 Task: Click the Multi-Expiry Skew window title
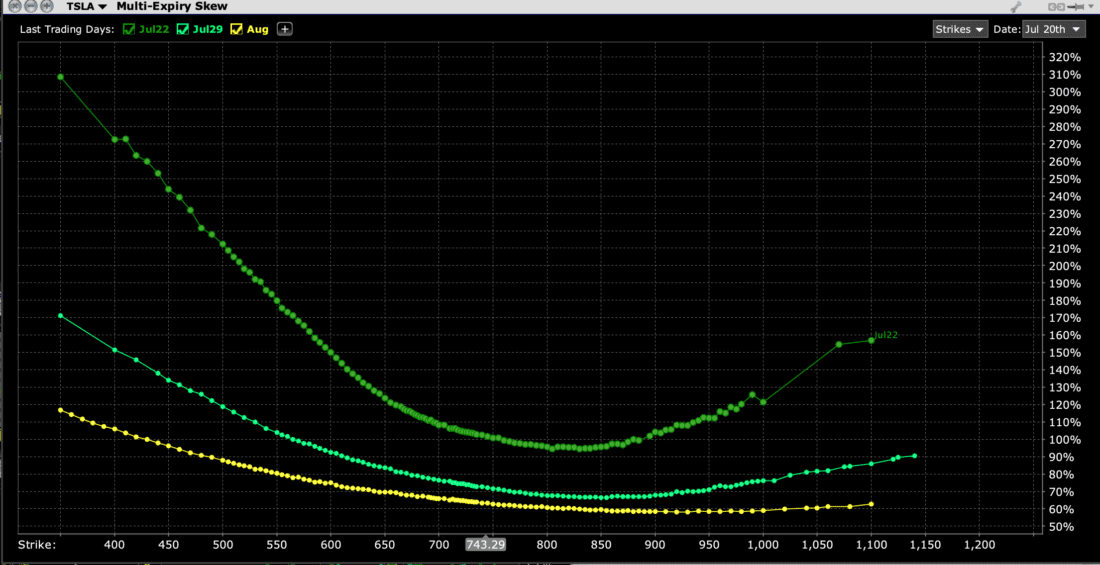(172, 6)
